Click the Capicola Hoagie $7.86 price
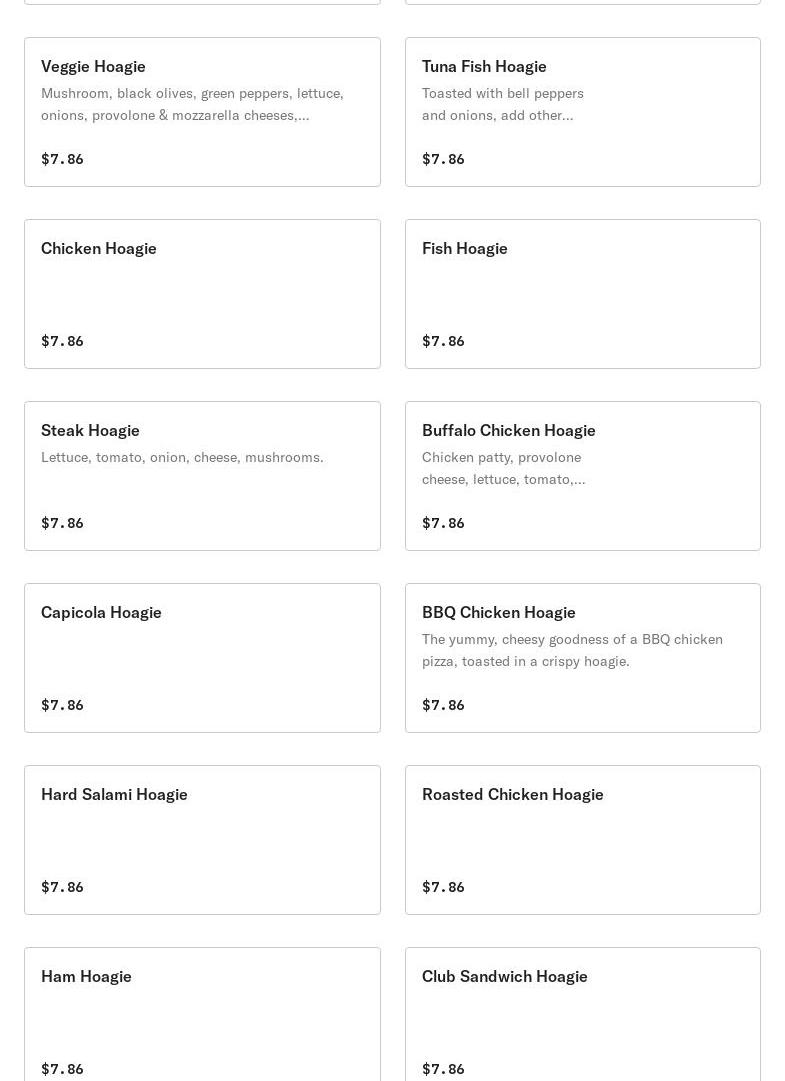Image resolution: width=785 pixels, height=1081 pixels. [62, 705]
